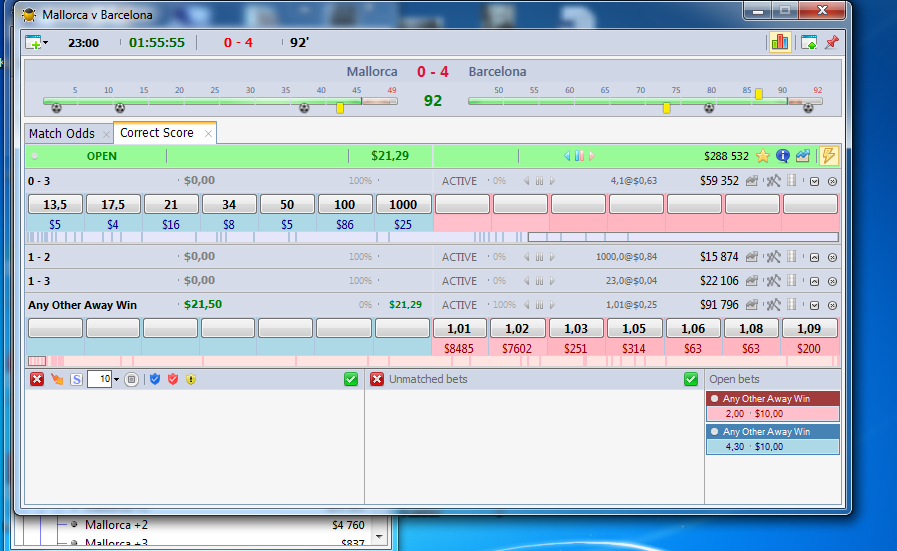Close the Correct Score tab
The height and width of the screenshot is (551, 897).
[x=208, y=133]
